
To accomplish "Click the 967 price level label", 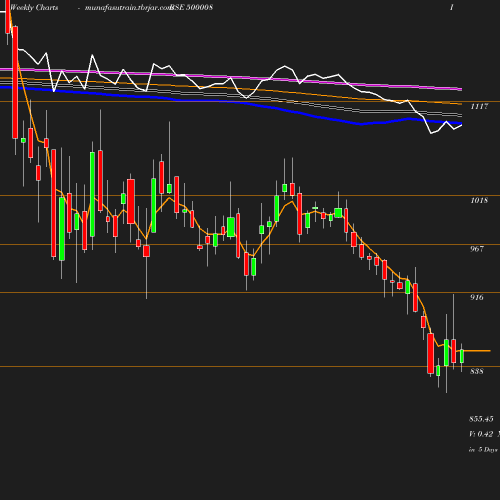I will click(x=477, y=249).
